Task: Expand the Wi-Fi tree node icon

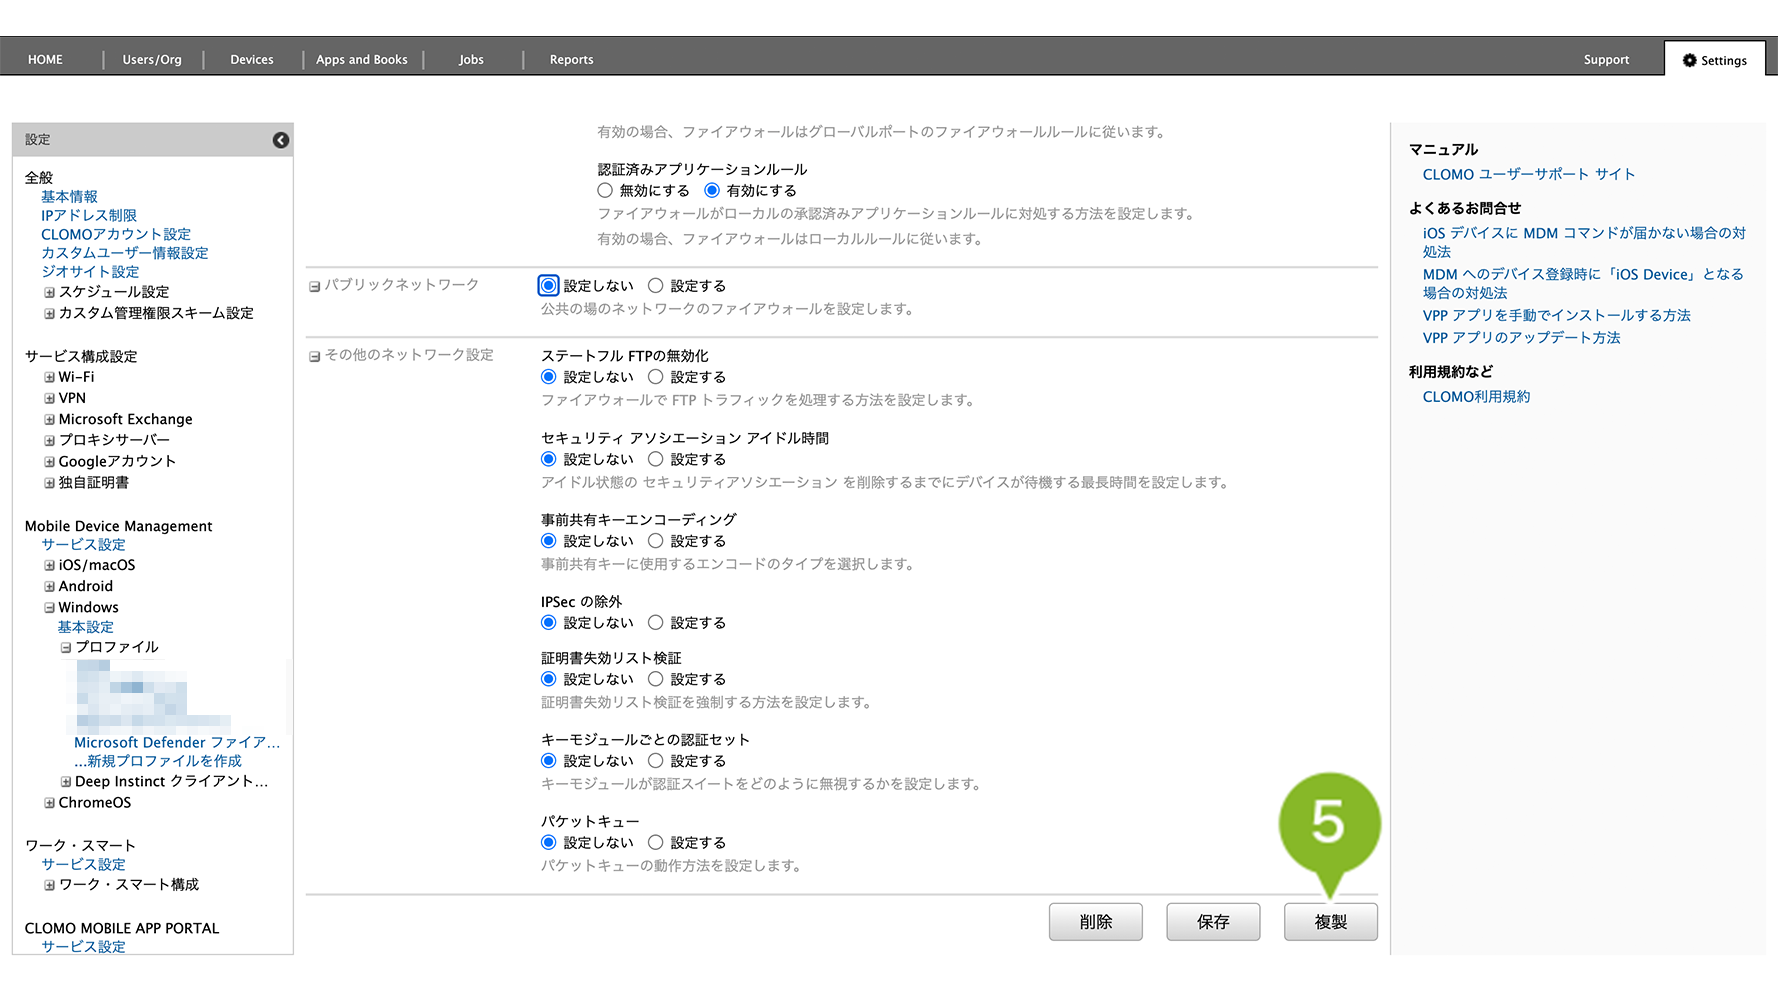Action: pos(49,378)
